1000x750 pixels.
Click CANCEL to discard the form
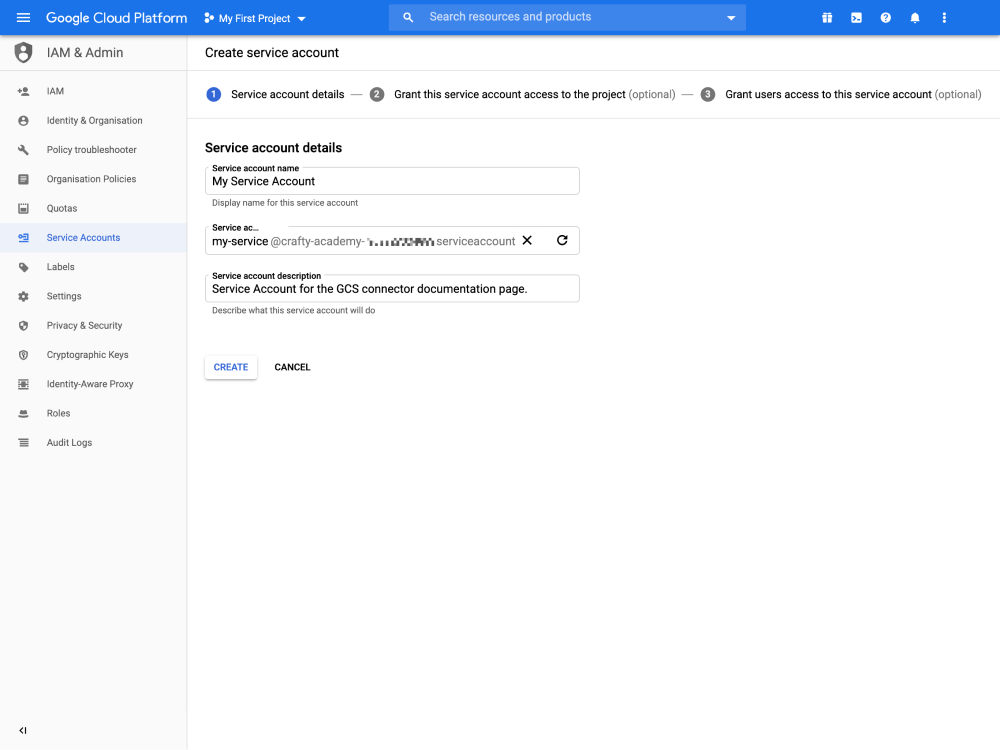292,368
